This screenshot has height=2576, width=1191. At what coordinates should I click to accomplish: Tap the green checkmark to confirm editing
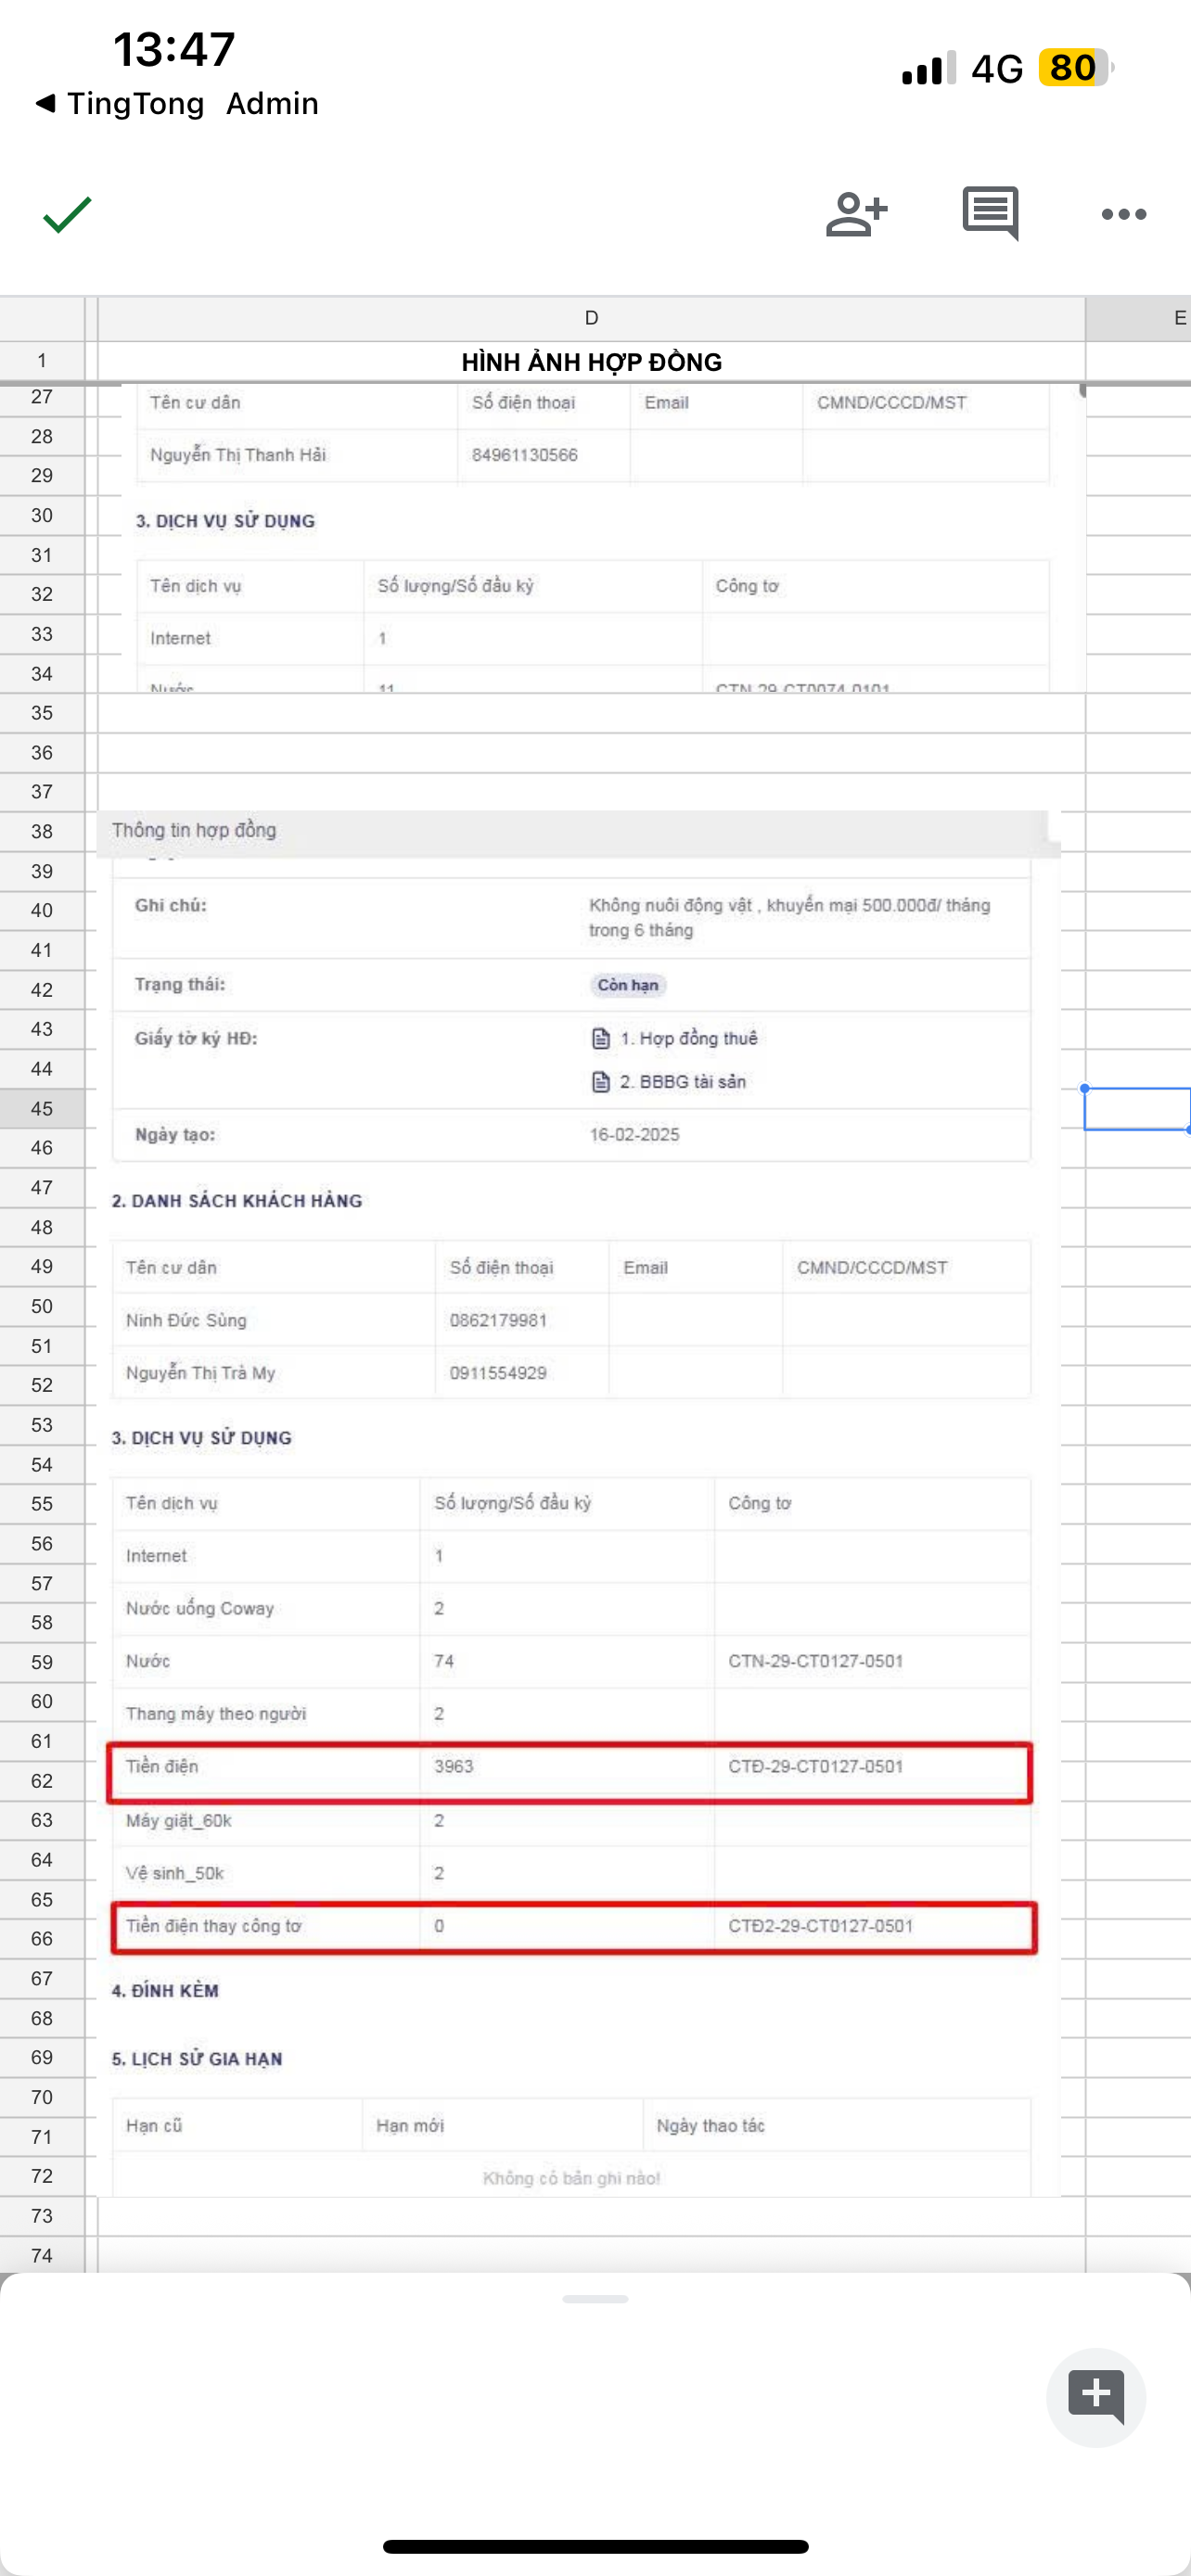click(67, 214)
